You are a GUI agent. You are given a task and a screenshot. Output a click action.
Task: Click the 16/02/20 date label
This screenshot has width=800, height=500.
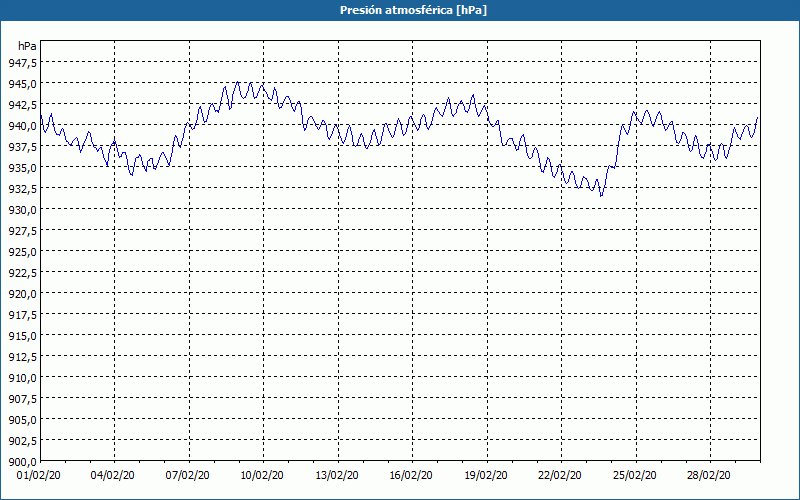411,476
